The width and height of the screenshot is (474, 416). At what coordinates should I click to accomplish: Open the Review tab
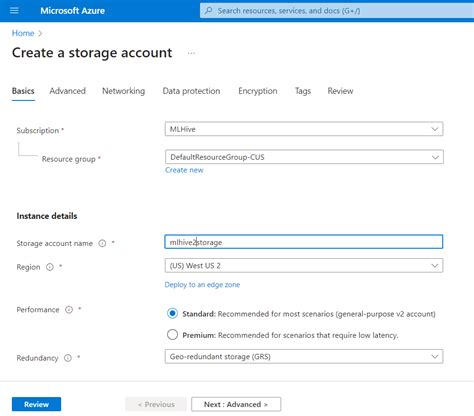point(340,91)
